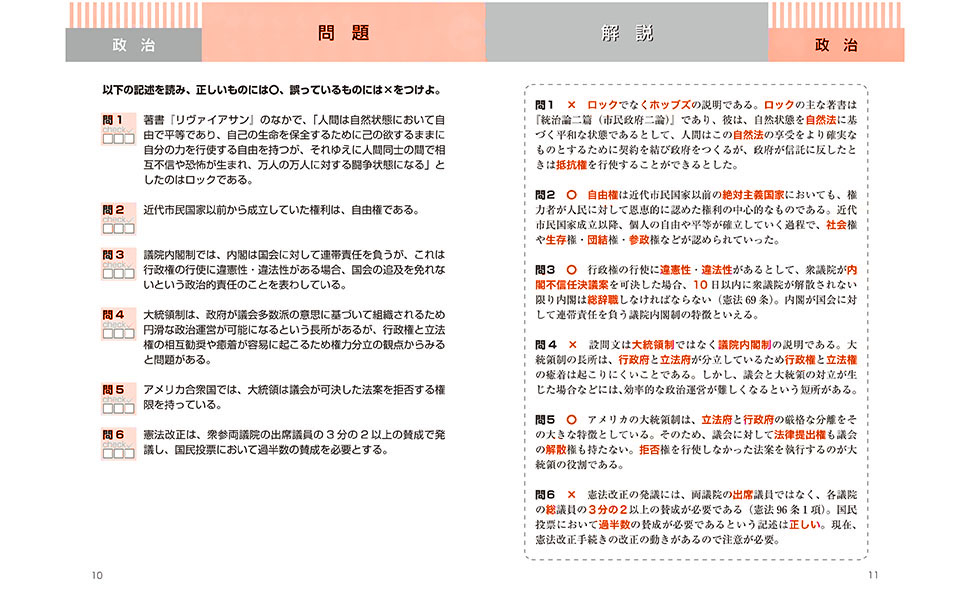Click the 問1 label on the 問題 page
The image size is (970, 600).
click(113, 120)
